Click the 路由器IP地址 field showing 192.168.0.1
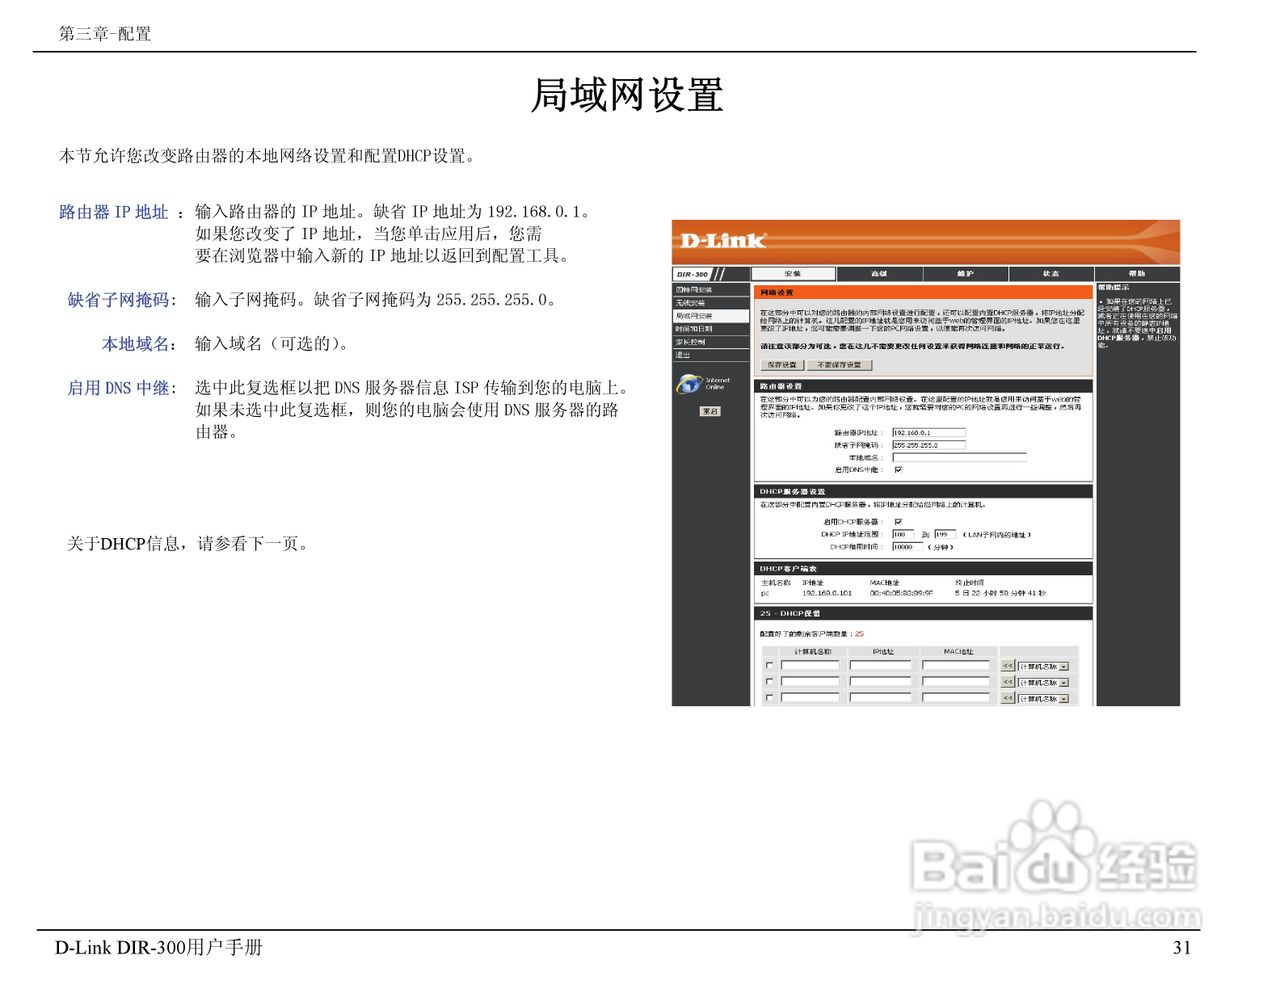Viewport: 1280px width, 989px height. (929, 433)
